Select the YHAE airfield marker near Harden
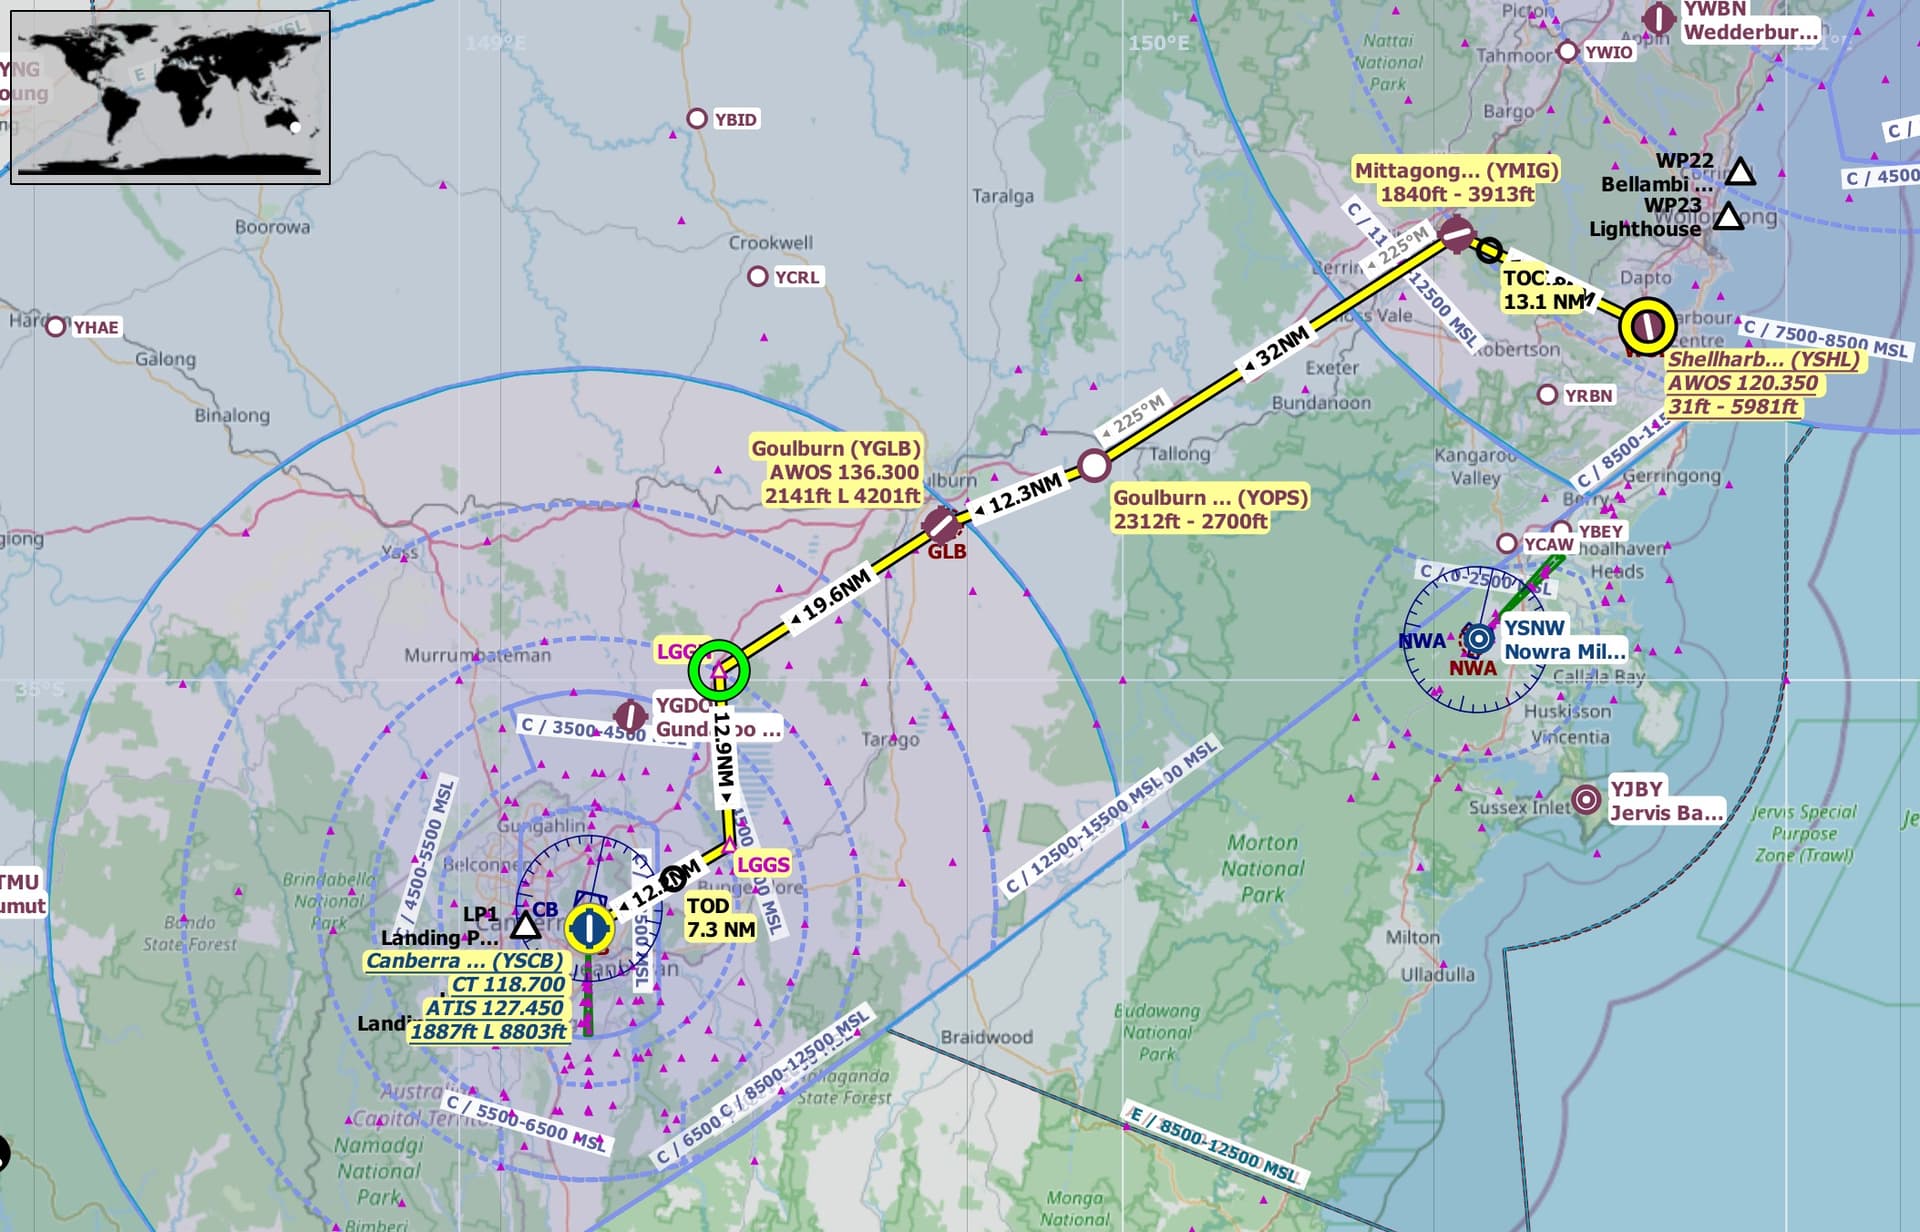Screen dimensions: 1920x1232 (57, 326)
